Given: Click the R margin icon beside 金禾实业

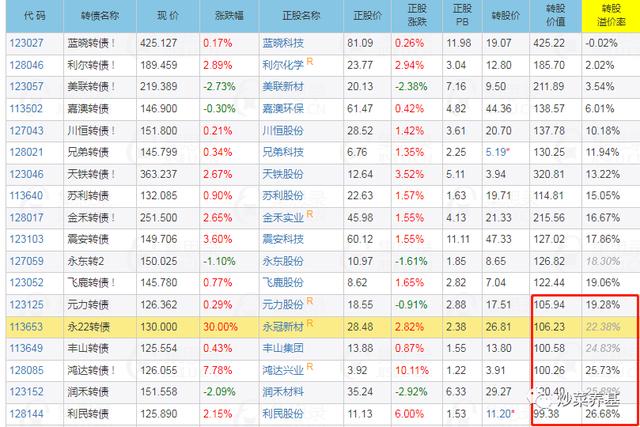Looking at the screenshot, I should point(310,214).
